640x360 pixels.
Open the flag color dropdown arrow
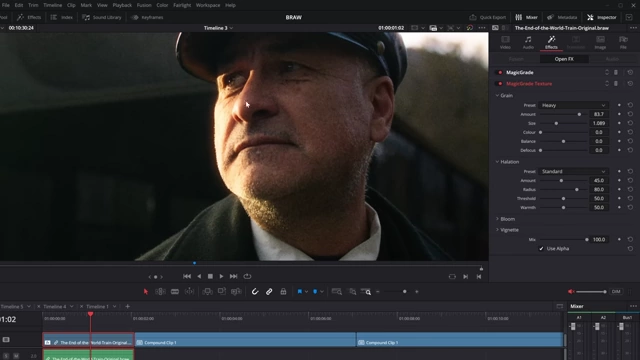coord(306,292)
